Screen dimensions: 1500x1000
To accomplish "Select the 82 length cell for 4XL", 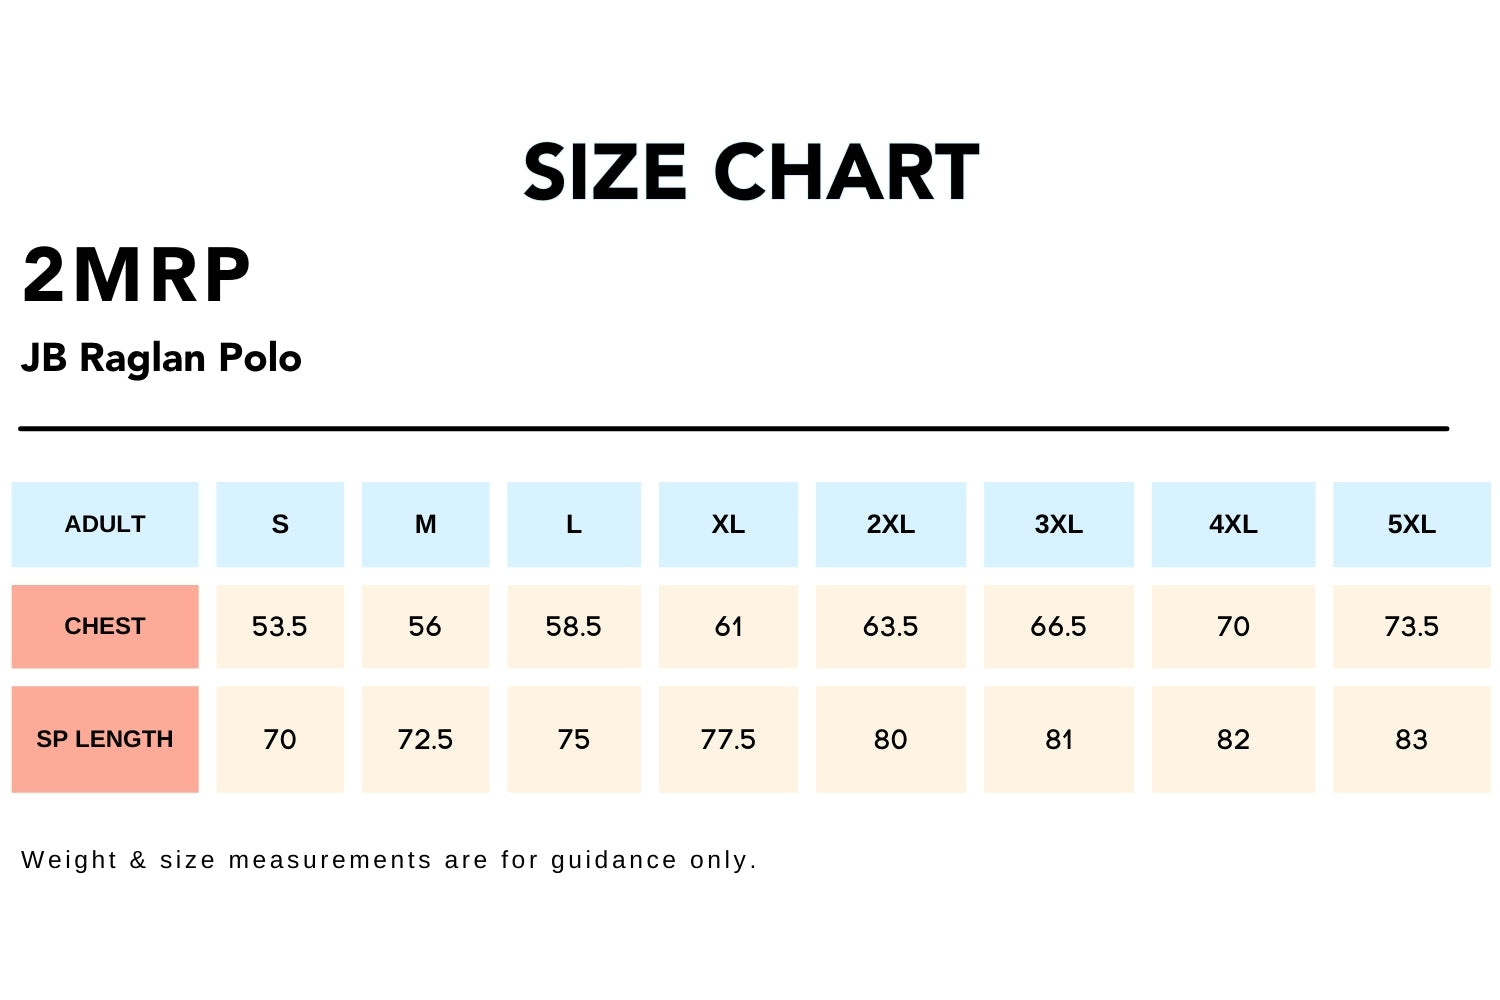I will pos(1233,739).
